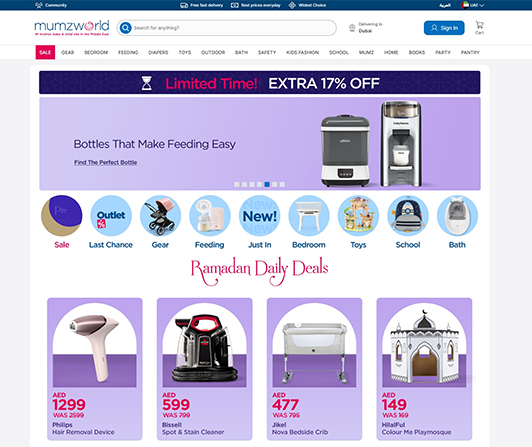Click the Sign In button
Image resolution: width=532 pixels, height=447 pixels.
[444, 28]
